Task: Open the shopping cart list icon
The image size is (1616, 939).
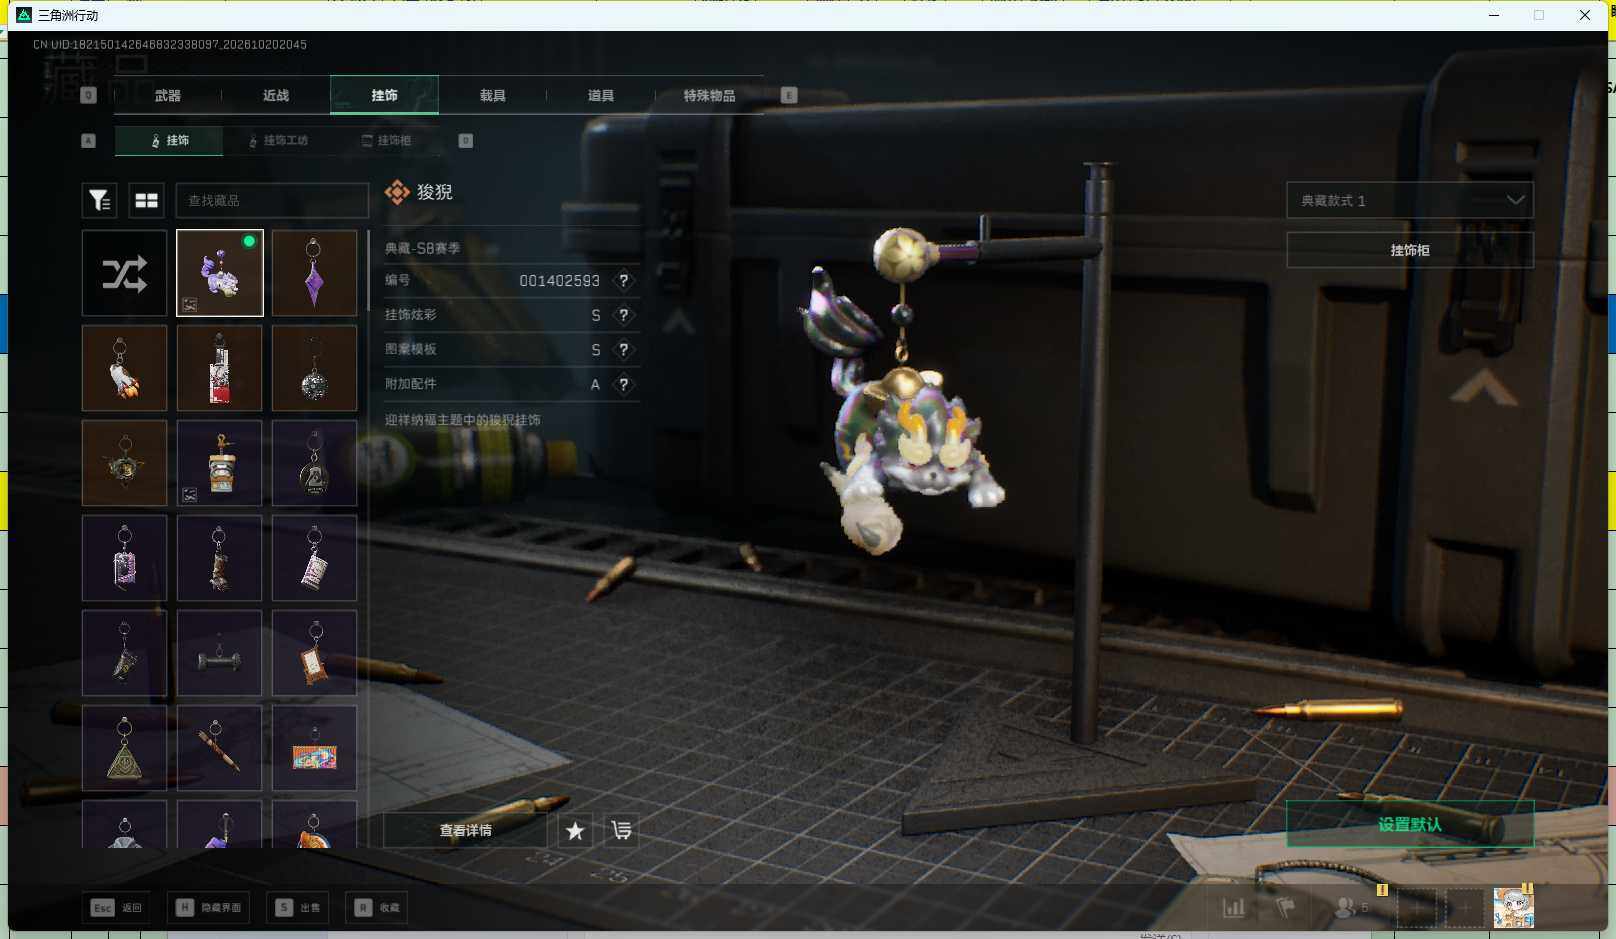Action: tap(621, 830)
